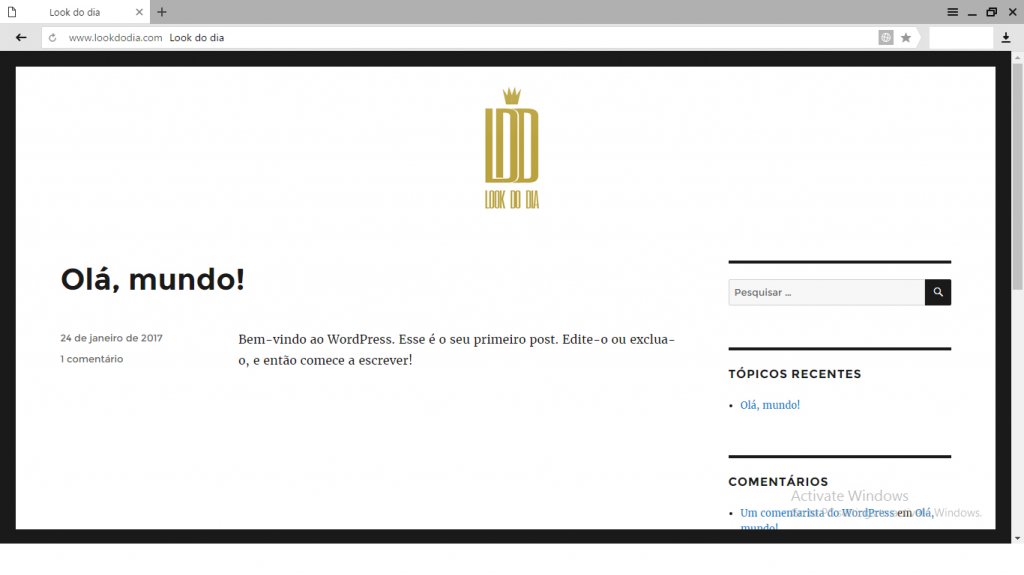Screen dimensions: 1024x575
Task: Click the Tópicos Recentes heading
Action: coord(795,374)
